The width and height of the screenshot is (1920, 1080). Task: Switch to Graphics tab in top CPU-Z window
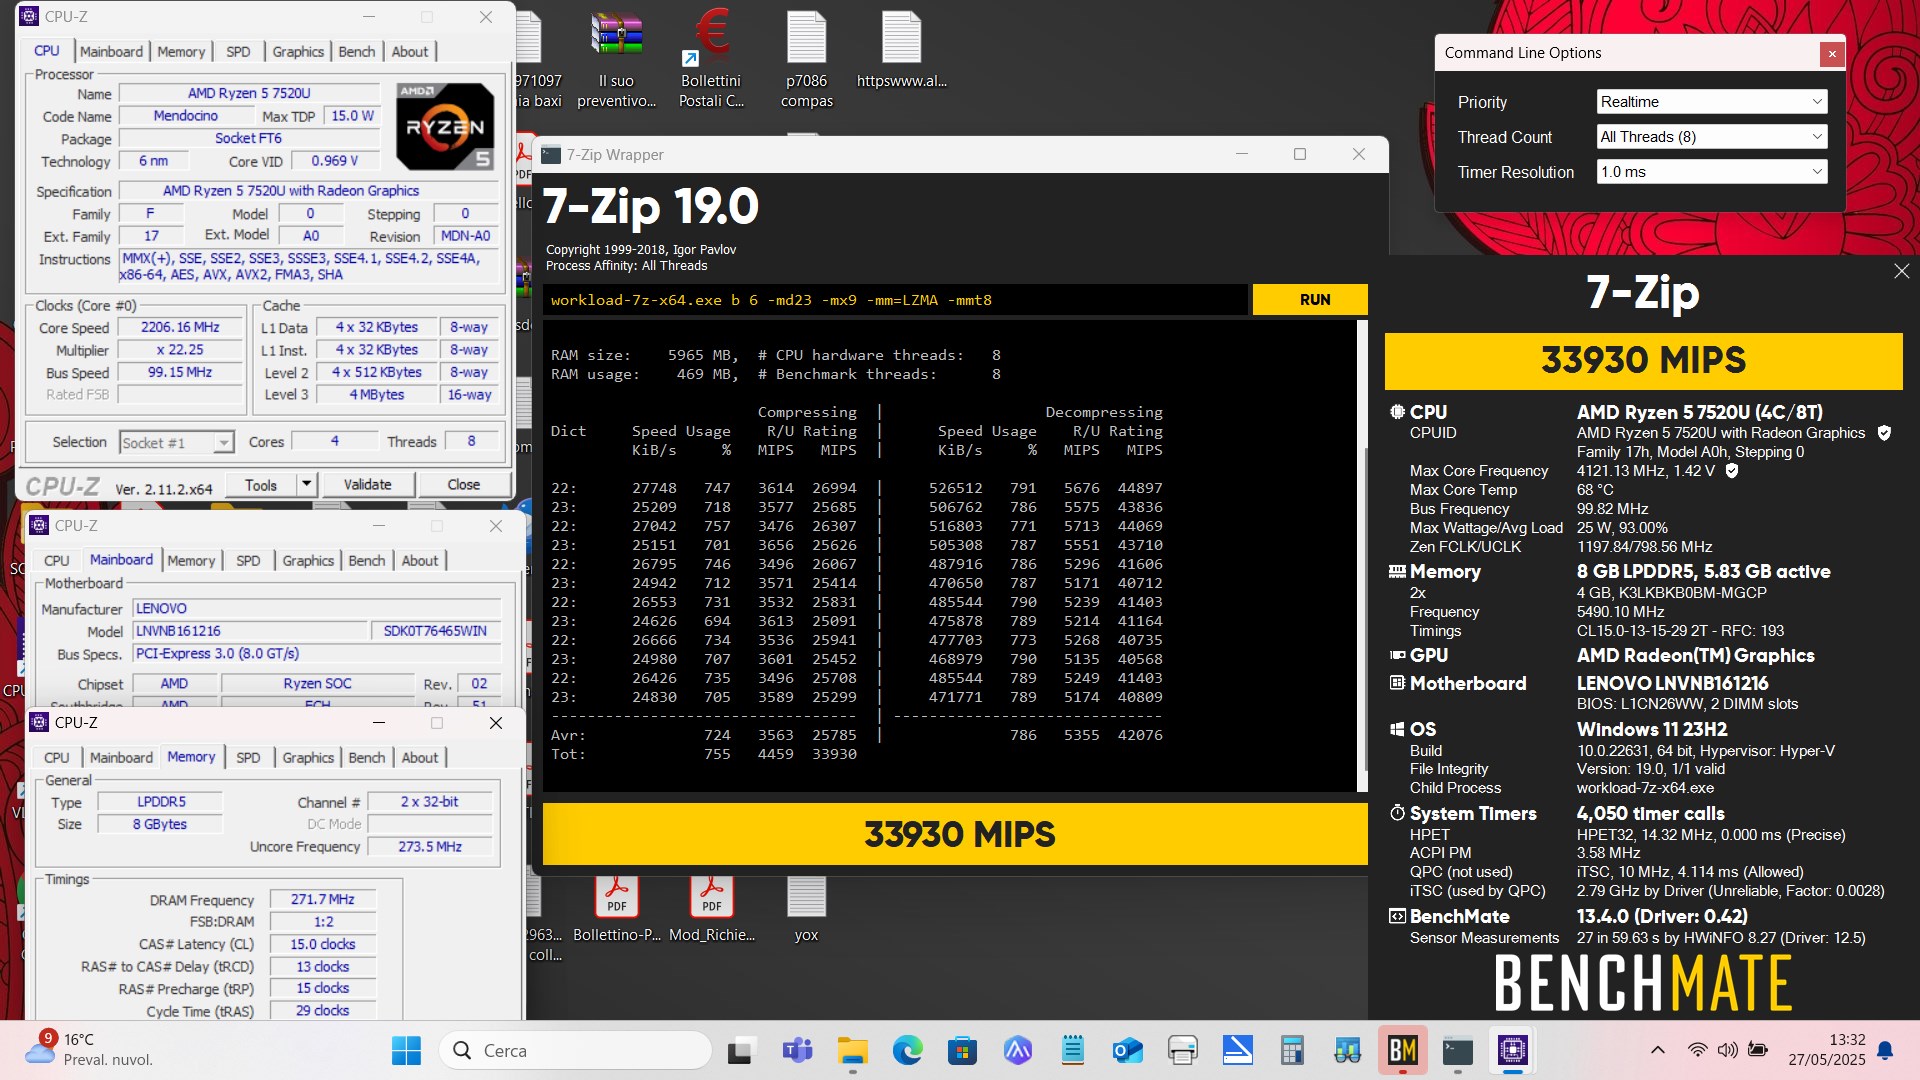coord(298,51)
